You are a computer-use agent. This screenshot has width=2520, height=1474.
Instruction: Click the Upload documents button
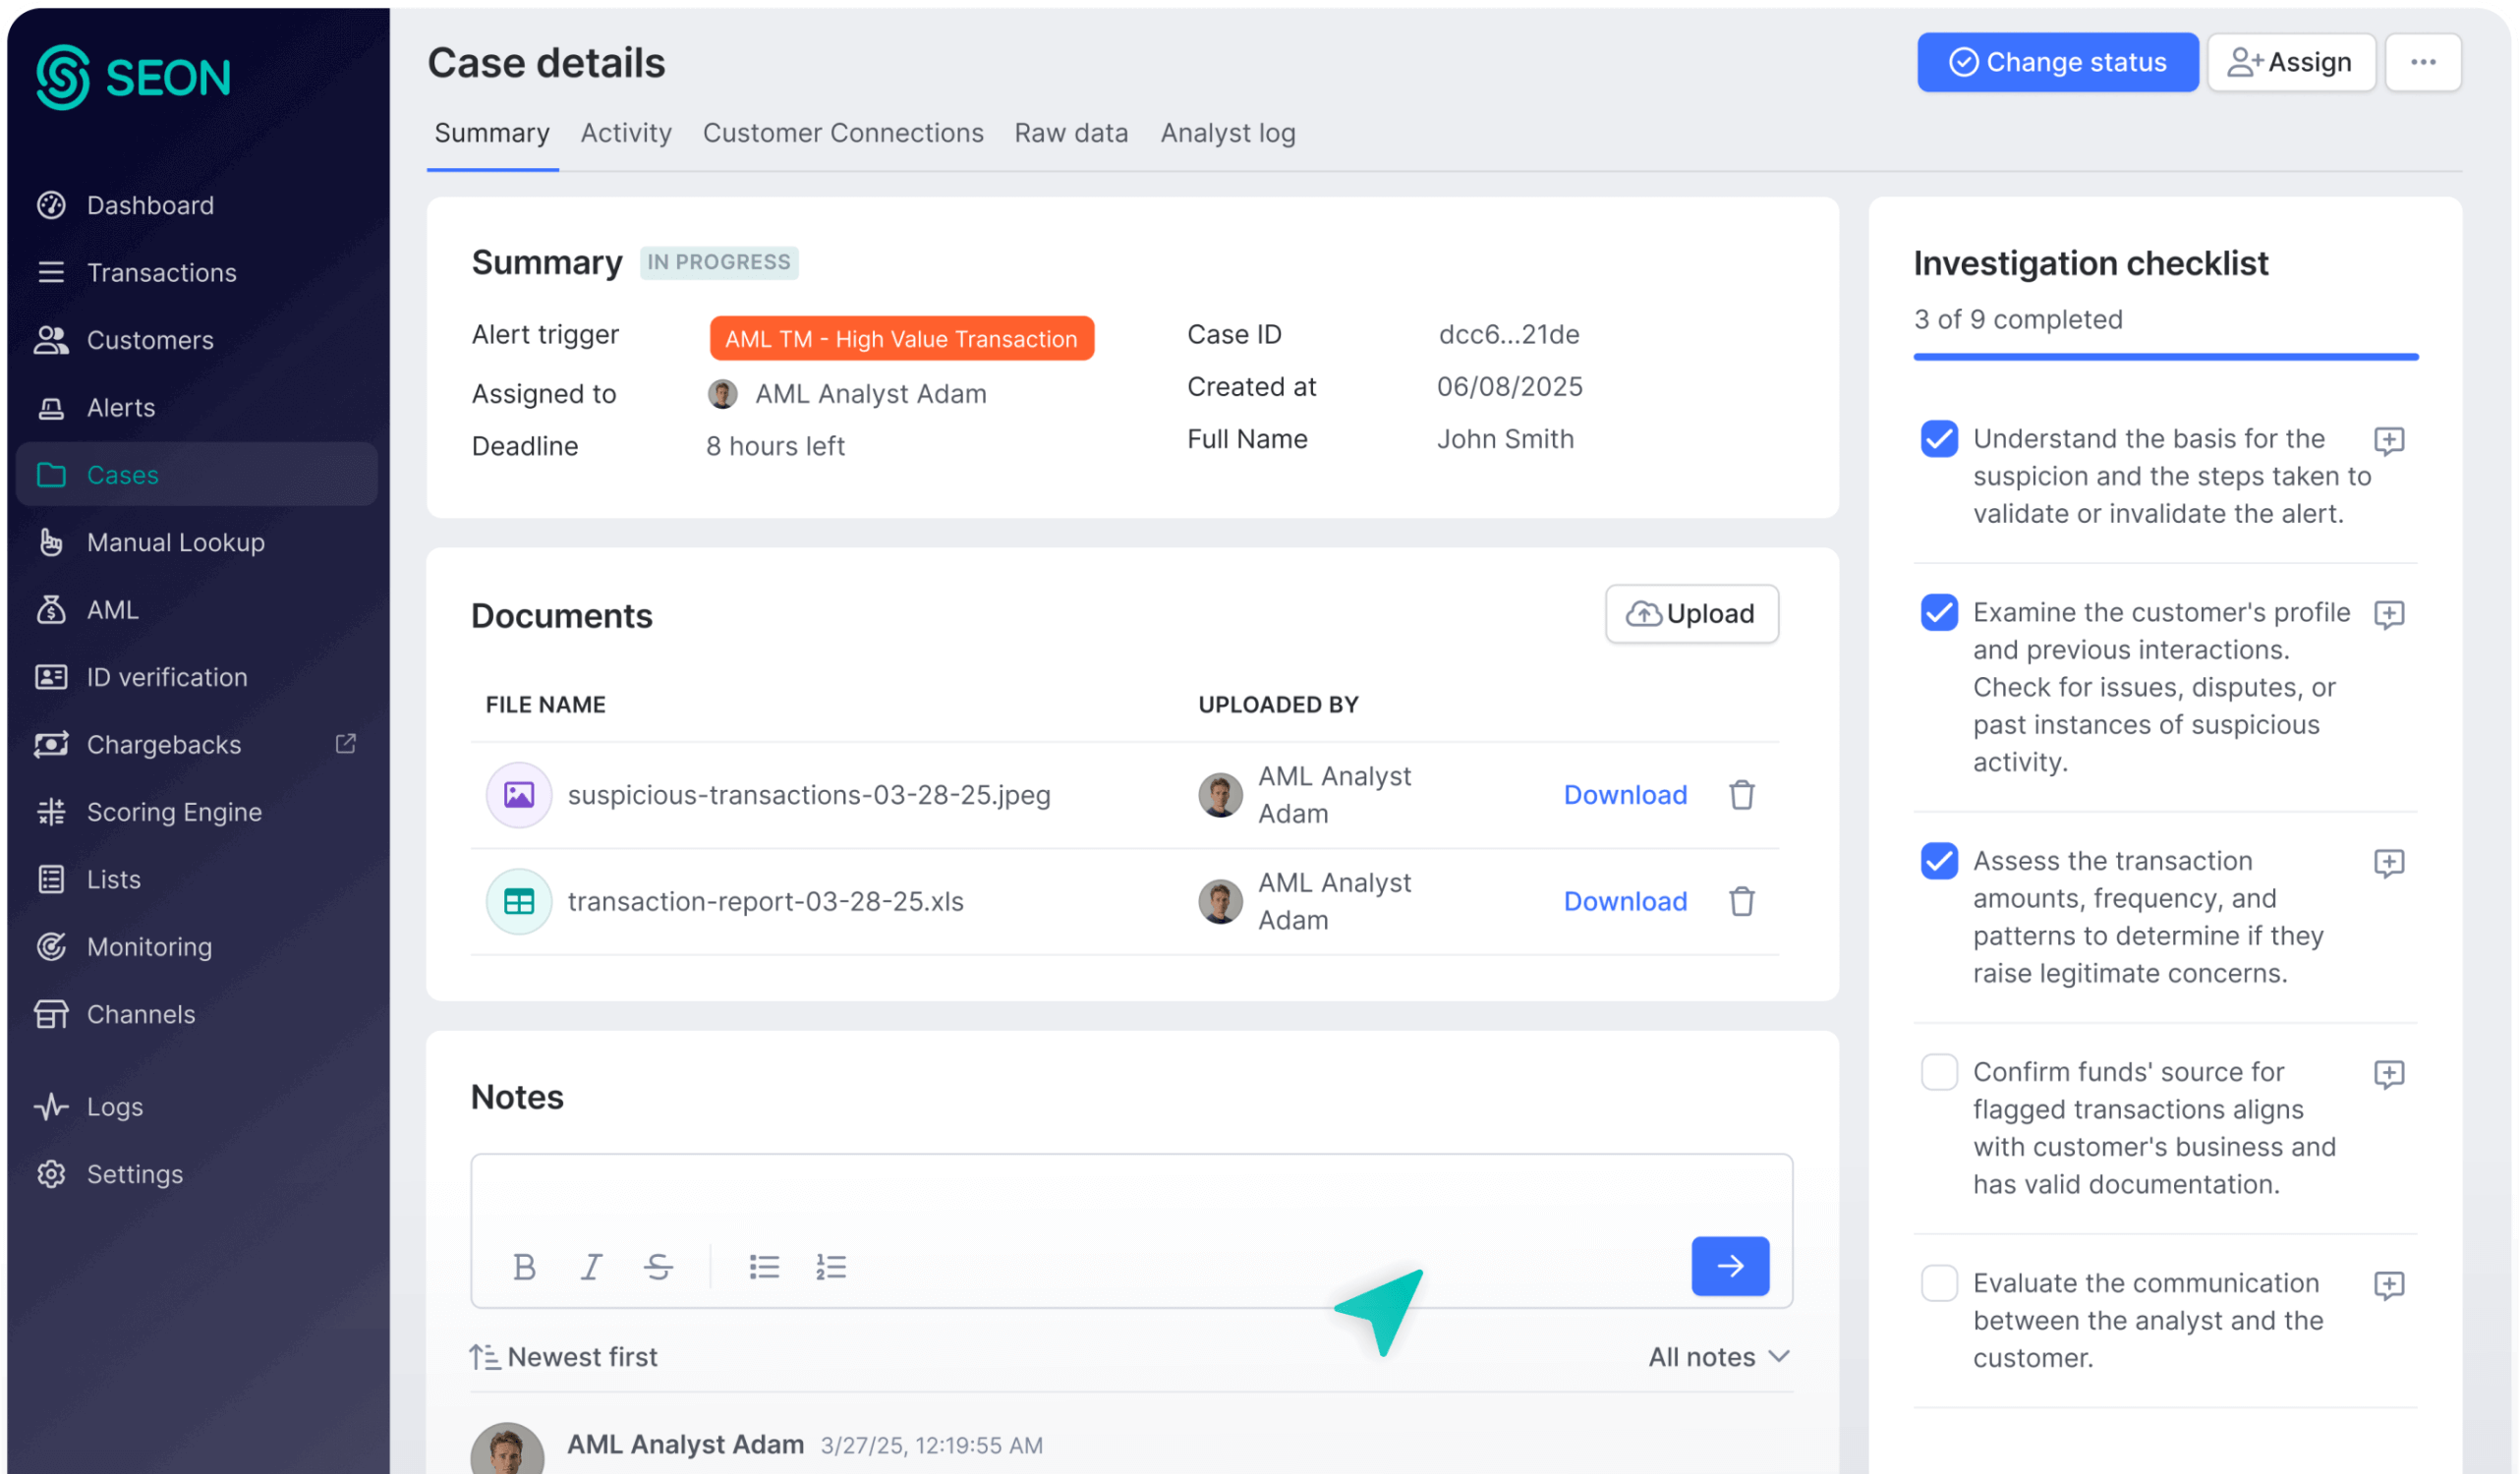[1691, 613]
